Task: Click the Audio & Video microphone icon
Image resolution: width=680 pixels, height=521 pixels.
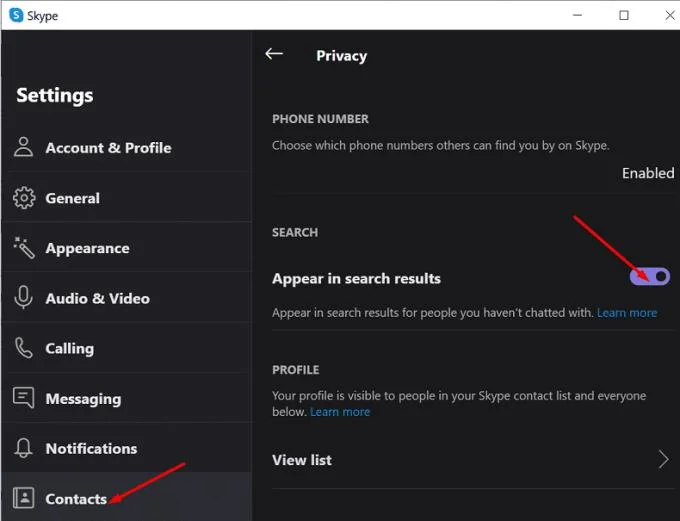Action: coord(23,298)
